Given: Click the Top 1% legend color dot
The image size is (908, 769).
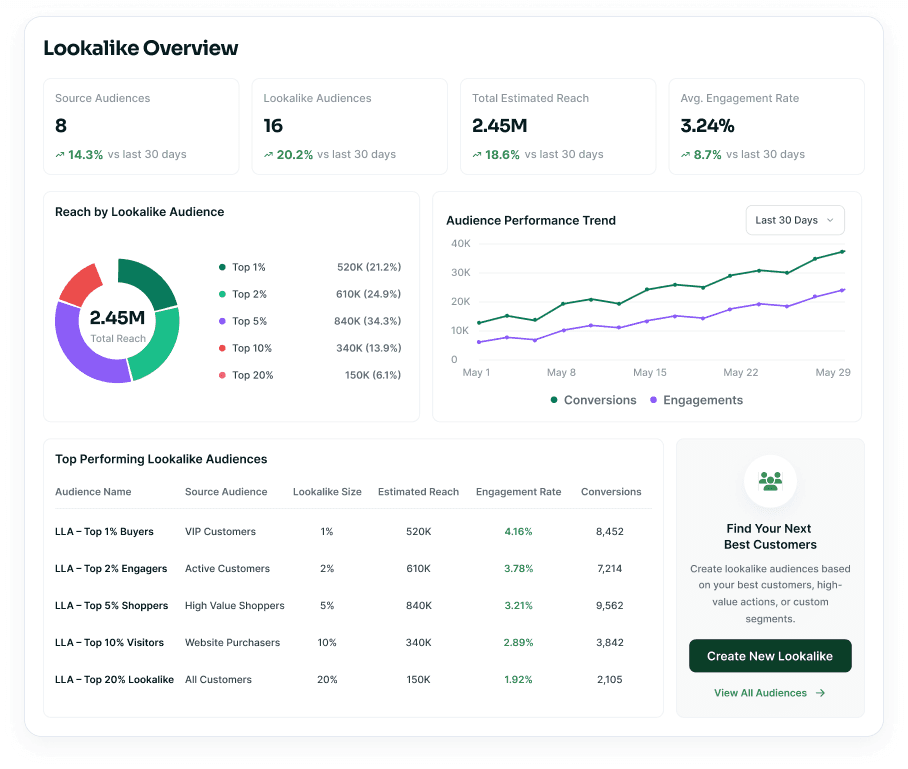Looking at the screenshot, I should [222, 267].
